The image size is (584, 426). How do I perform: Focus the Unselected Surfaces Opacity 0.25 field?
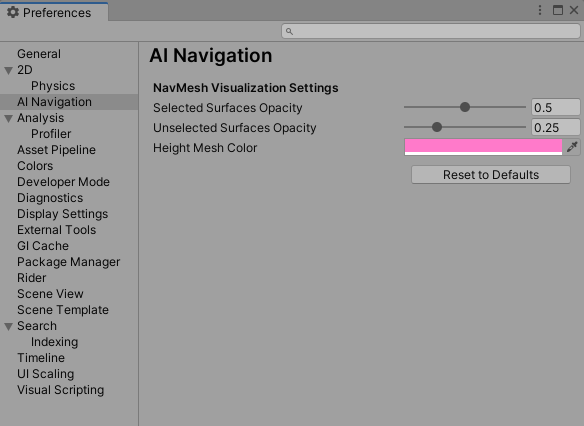point(555,127)
